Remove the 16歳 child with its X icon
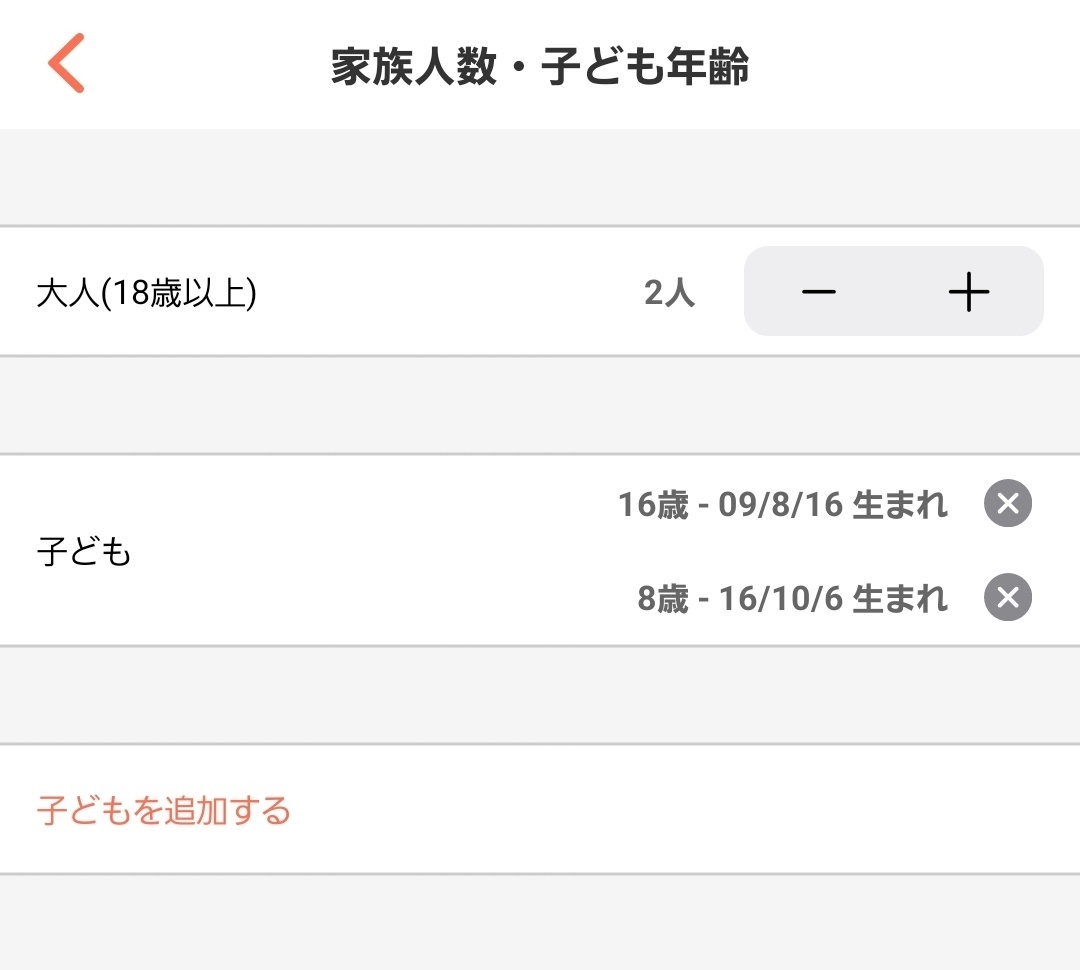Image resolution: width=1080 pixels, height=970 pixels. click(1008, 504)
